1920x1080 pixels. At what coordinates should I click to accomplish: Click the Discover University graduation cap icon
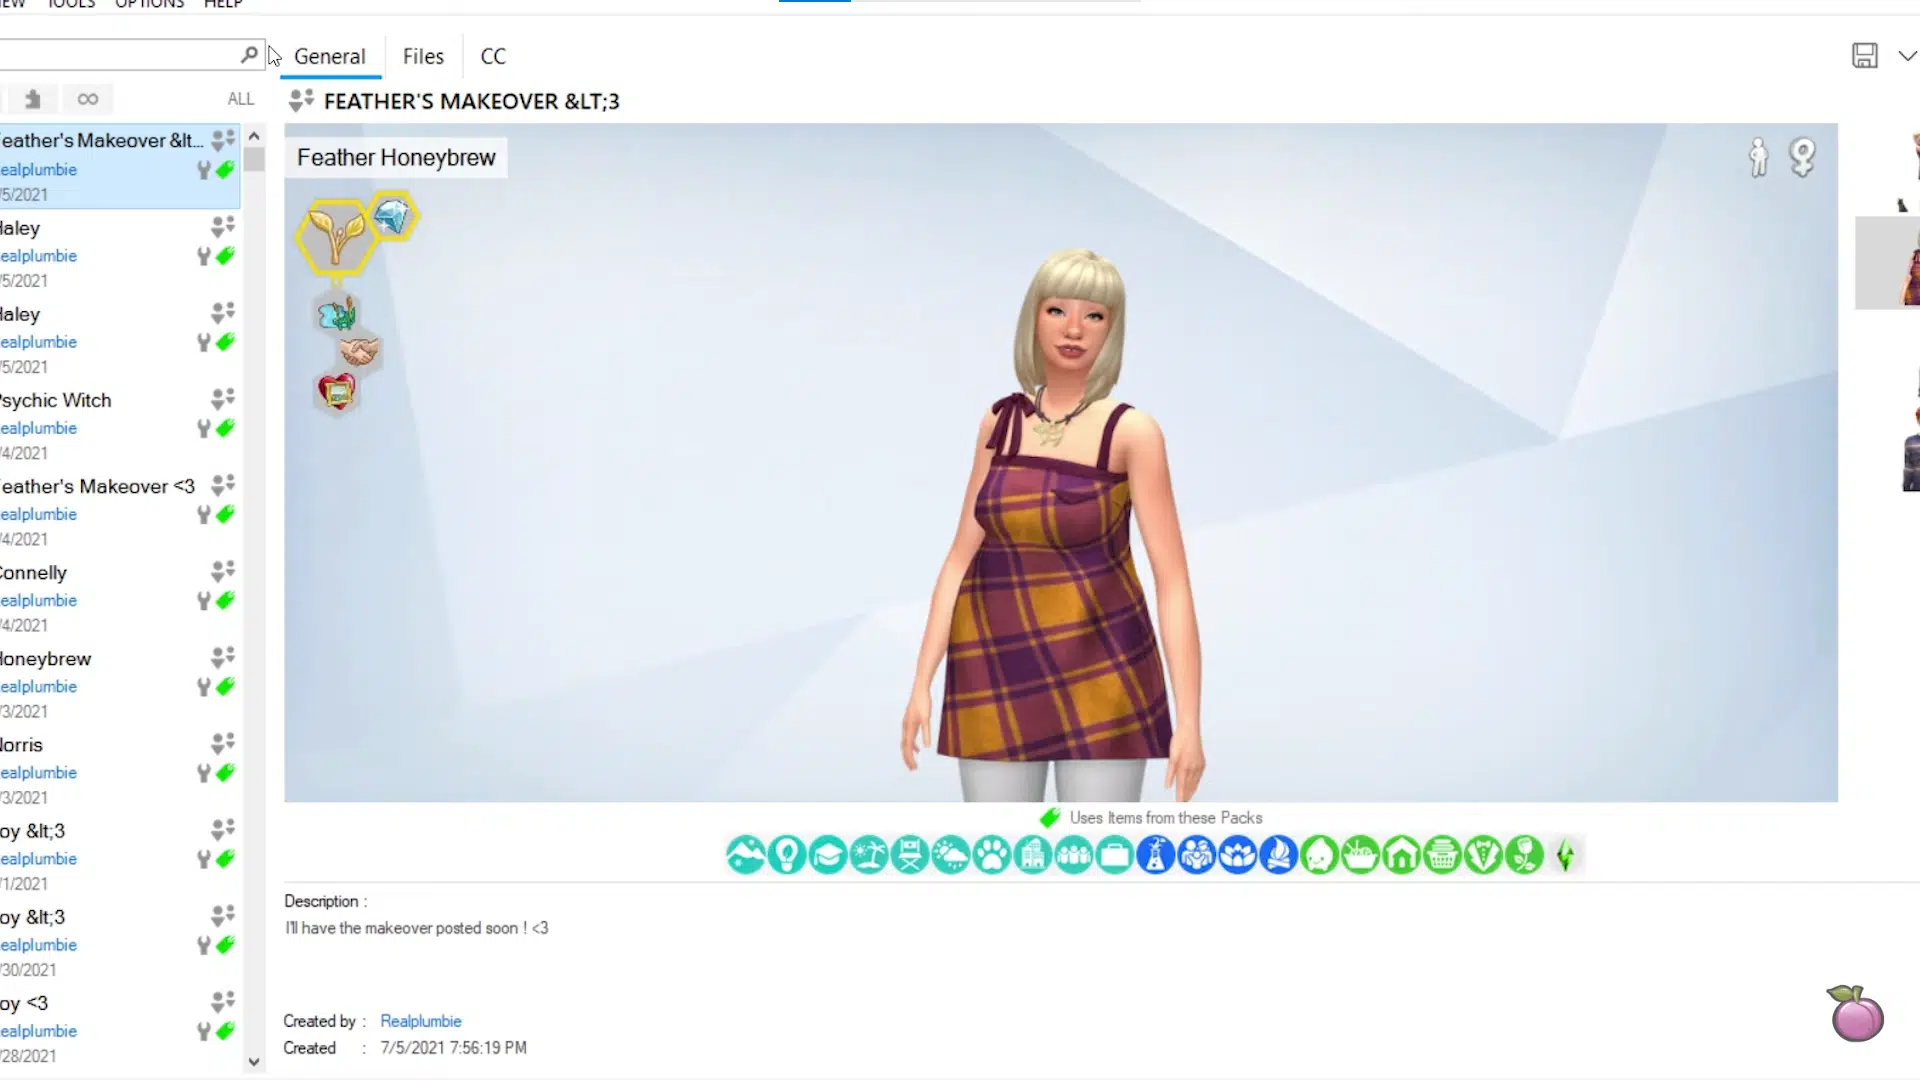click(827, 856)
